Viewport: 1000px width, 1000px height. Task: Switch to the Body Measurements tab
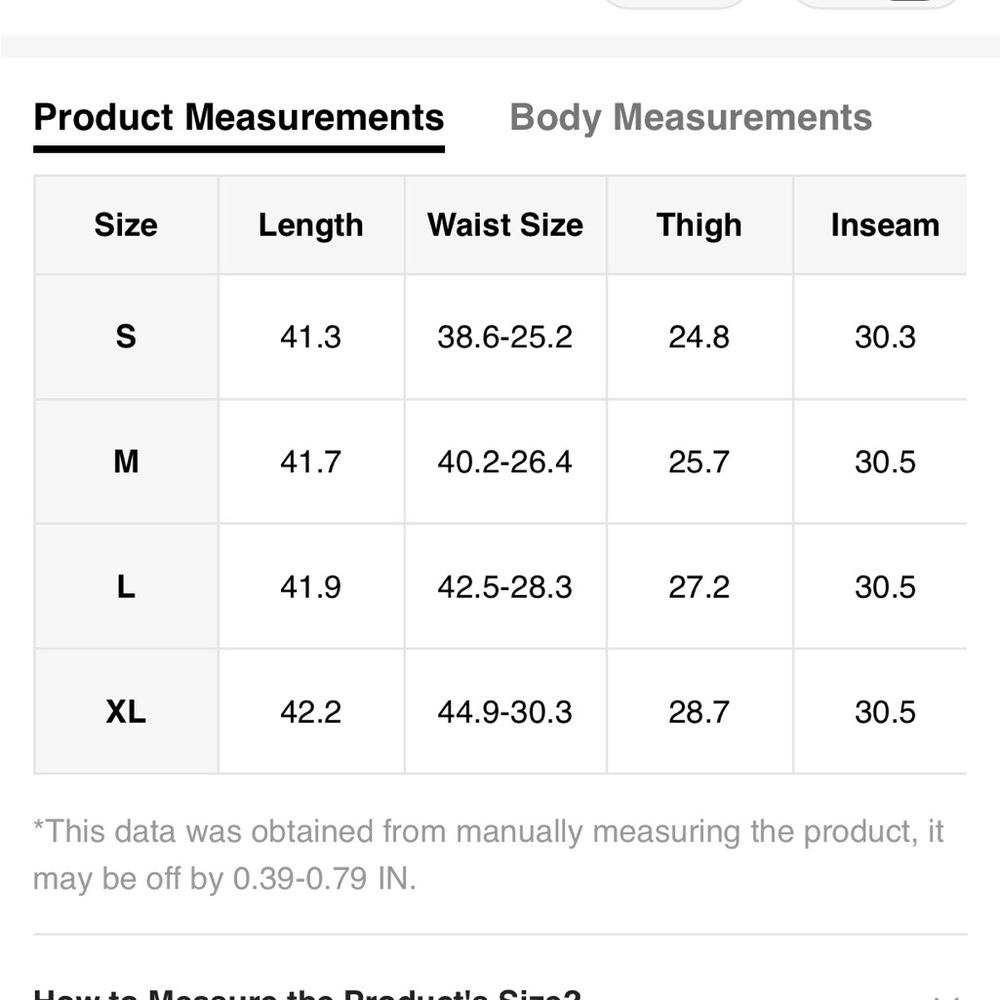click(x=690, y=118)
